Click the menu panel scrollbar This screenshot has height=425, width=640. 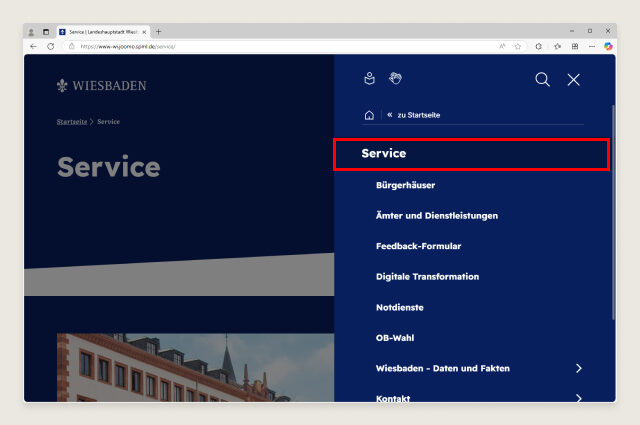[x=613, y=212]
